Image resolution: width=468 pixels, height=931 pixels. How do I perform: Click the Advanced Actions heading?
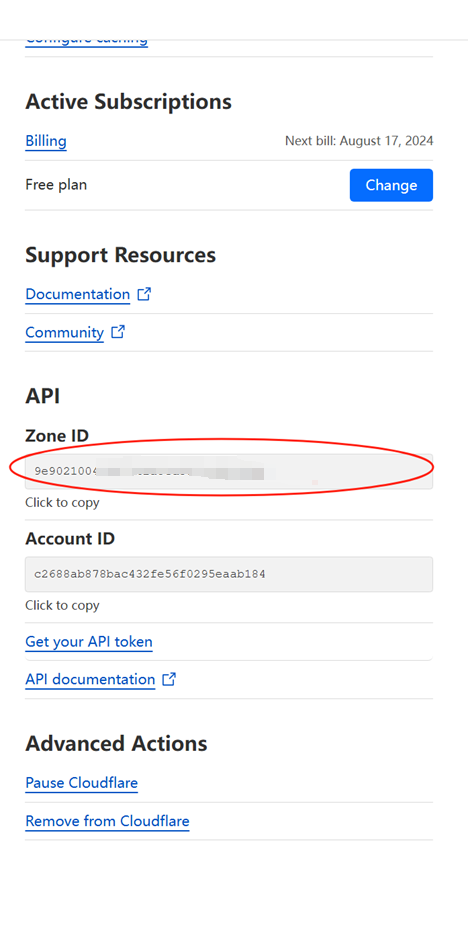116,743
